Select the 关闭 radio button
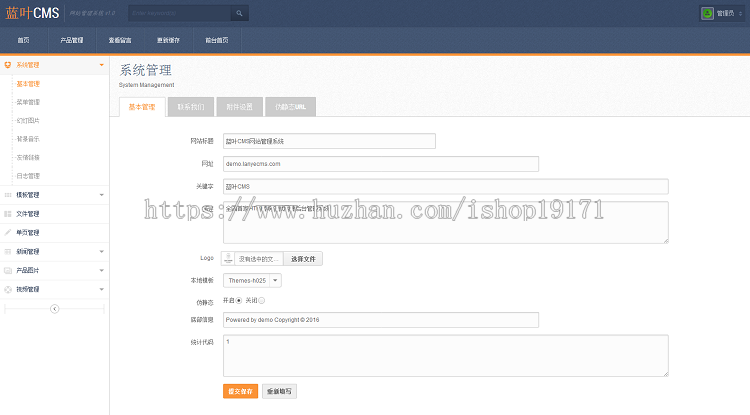 pyautogui.click(x=262, y=301)
